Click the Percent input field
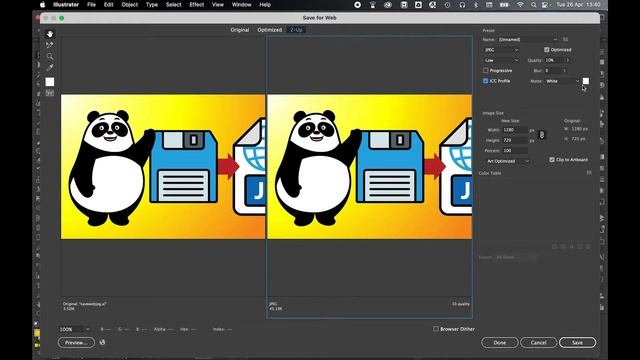 click(x=515, y=151)
